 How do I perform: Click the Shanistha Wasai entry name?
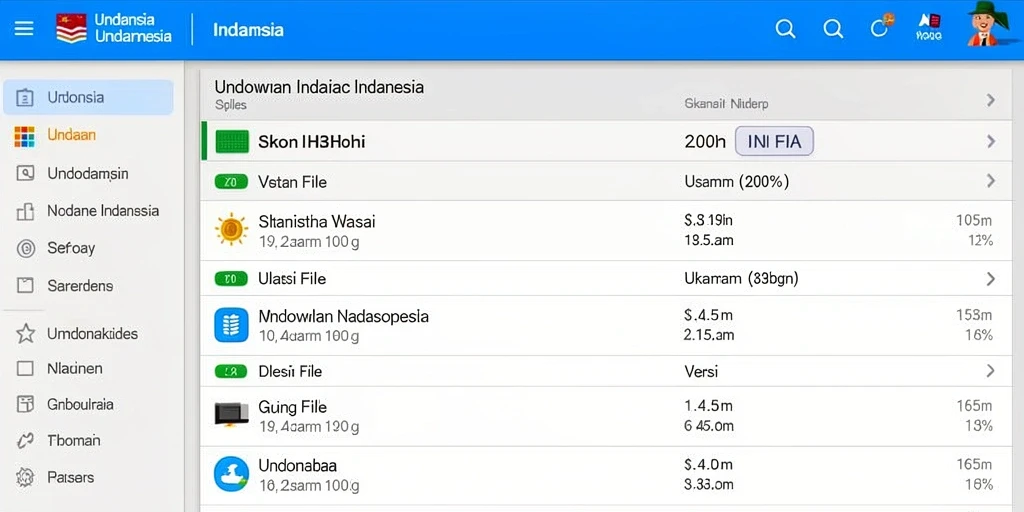coord(317,221)
